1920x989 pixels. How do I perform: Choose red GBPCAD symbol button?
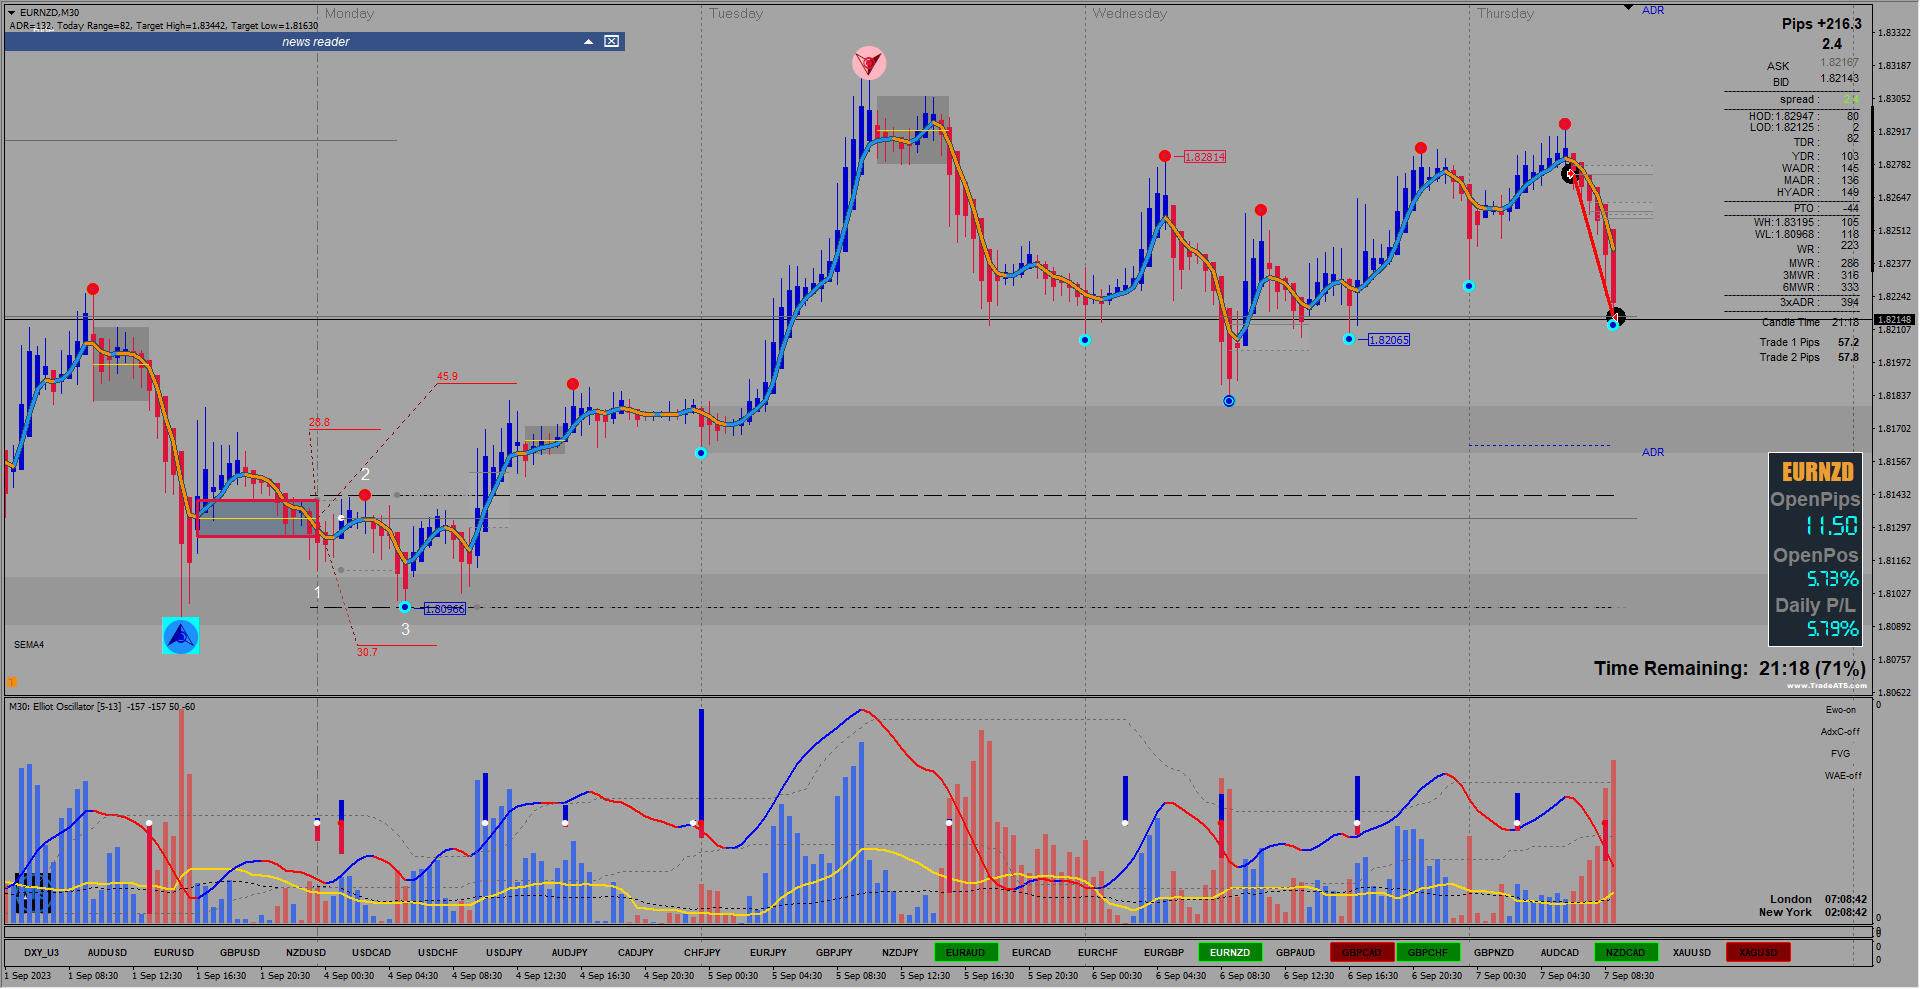point(1361,953)
